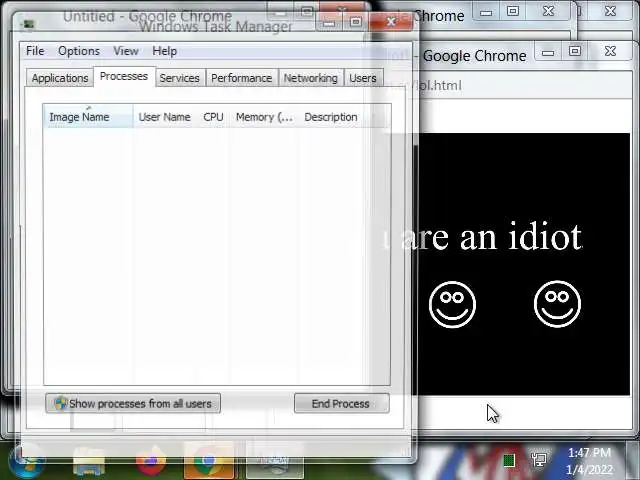Go to the Networking tab
The width and height of the screenshot is (640, 480).
click(311, 78)
